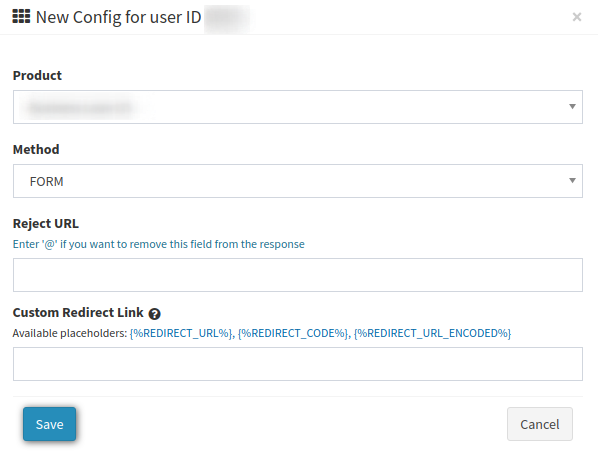This screenshot has height=465, width=598.
Task: Click the '@' removal hint text
Action: [x=159, y=244]
